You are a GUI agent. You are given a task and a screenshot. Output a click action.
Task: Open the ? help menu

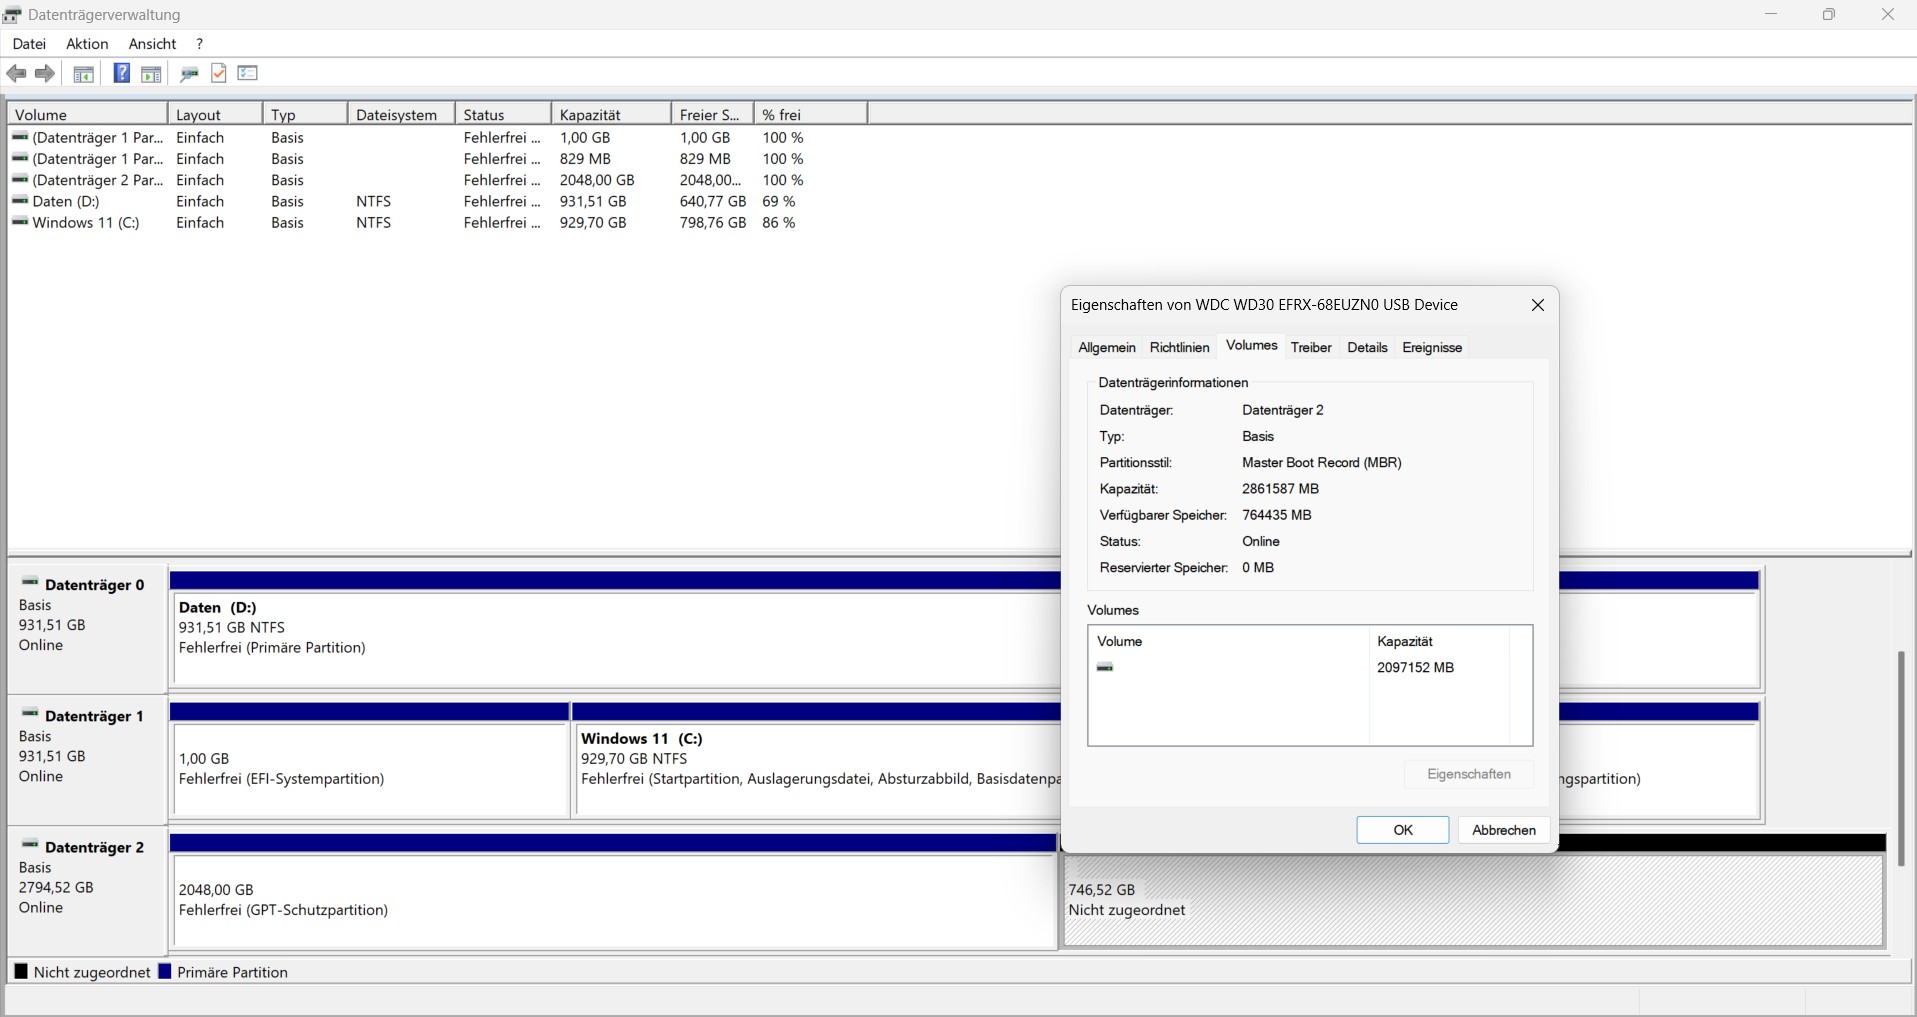(x=200, y=44)
